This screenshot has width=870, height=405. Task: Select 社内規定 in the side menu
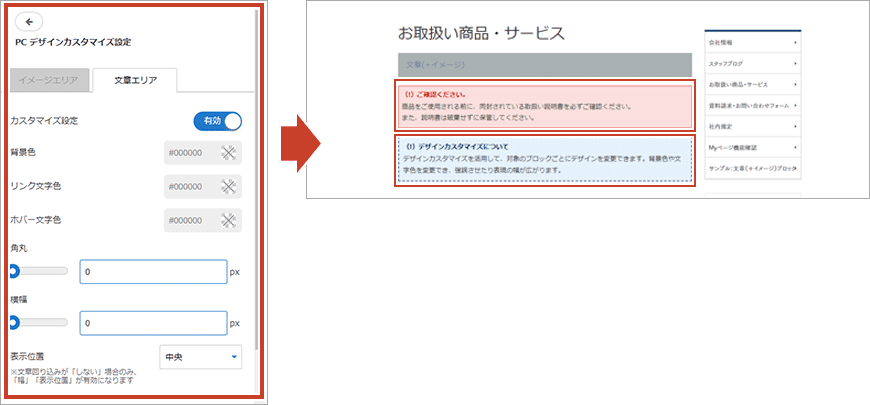pyautogui.click(x=751, y=127)
